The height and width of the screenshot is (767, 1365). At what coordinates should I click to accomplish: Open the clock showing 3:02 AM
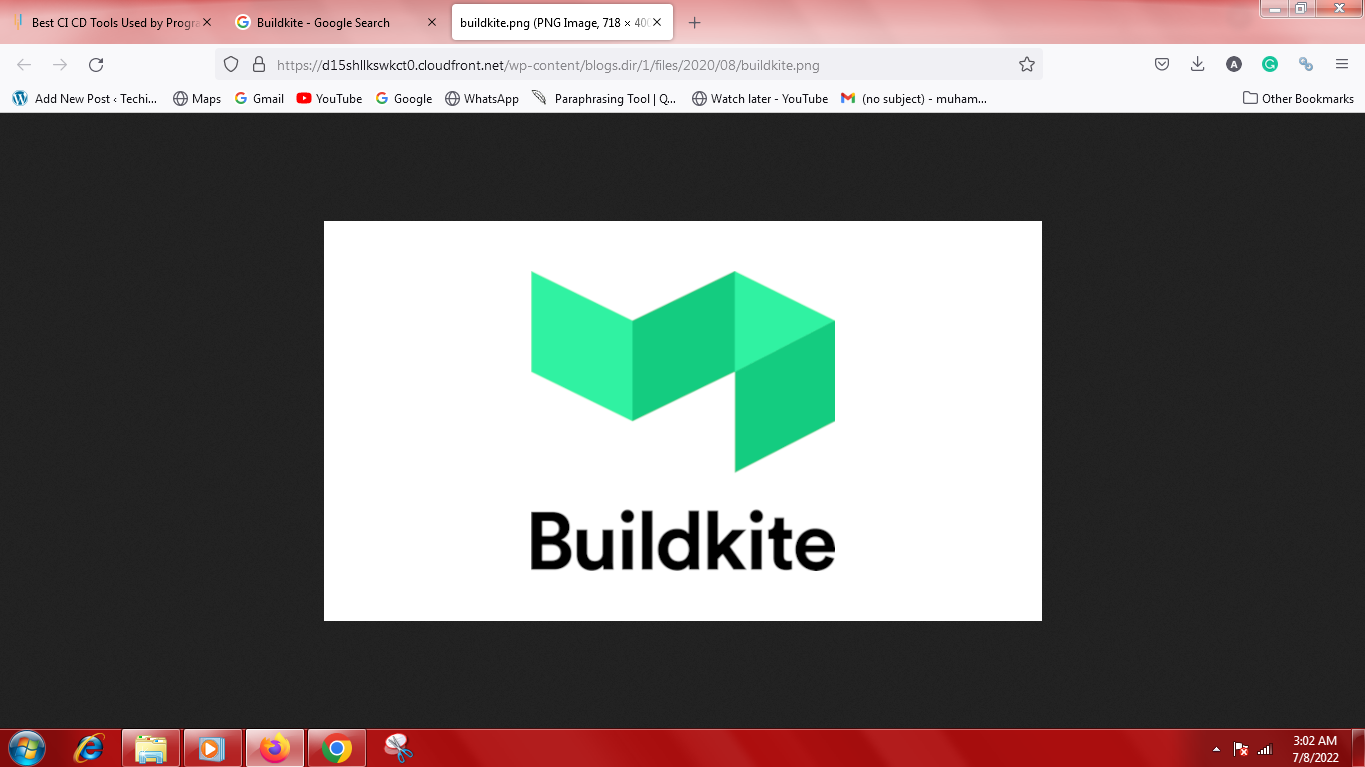[1315, 749]
